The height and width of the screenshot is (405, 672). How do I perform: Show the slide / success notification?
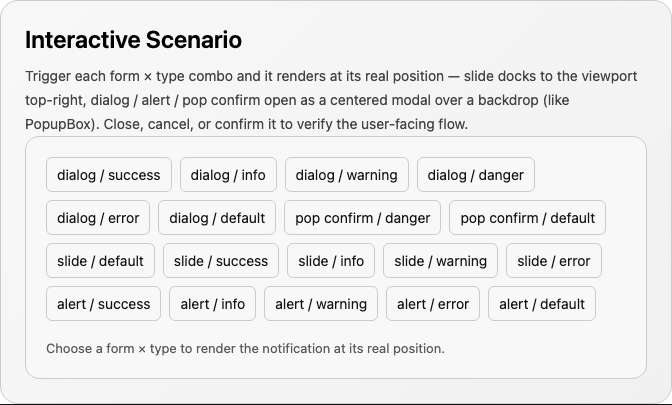coord(221,261)
